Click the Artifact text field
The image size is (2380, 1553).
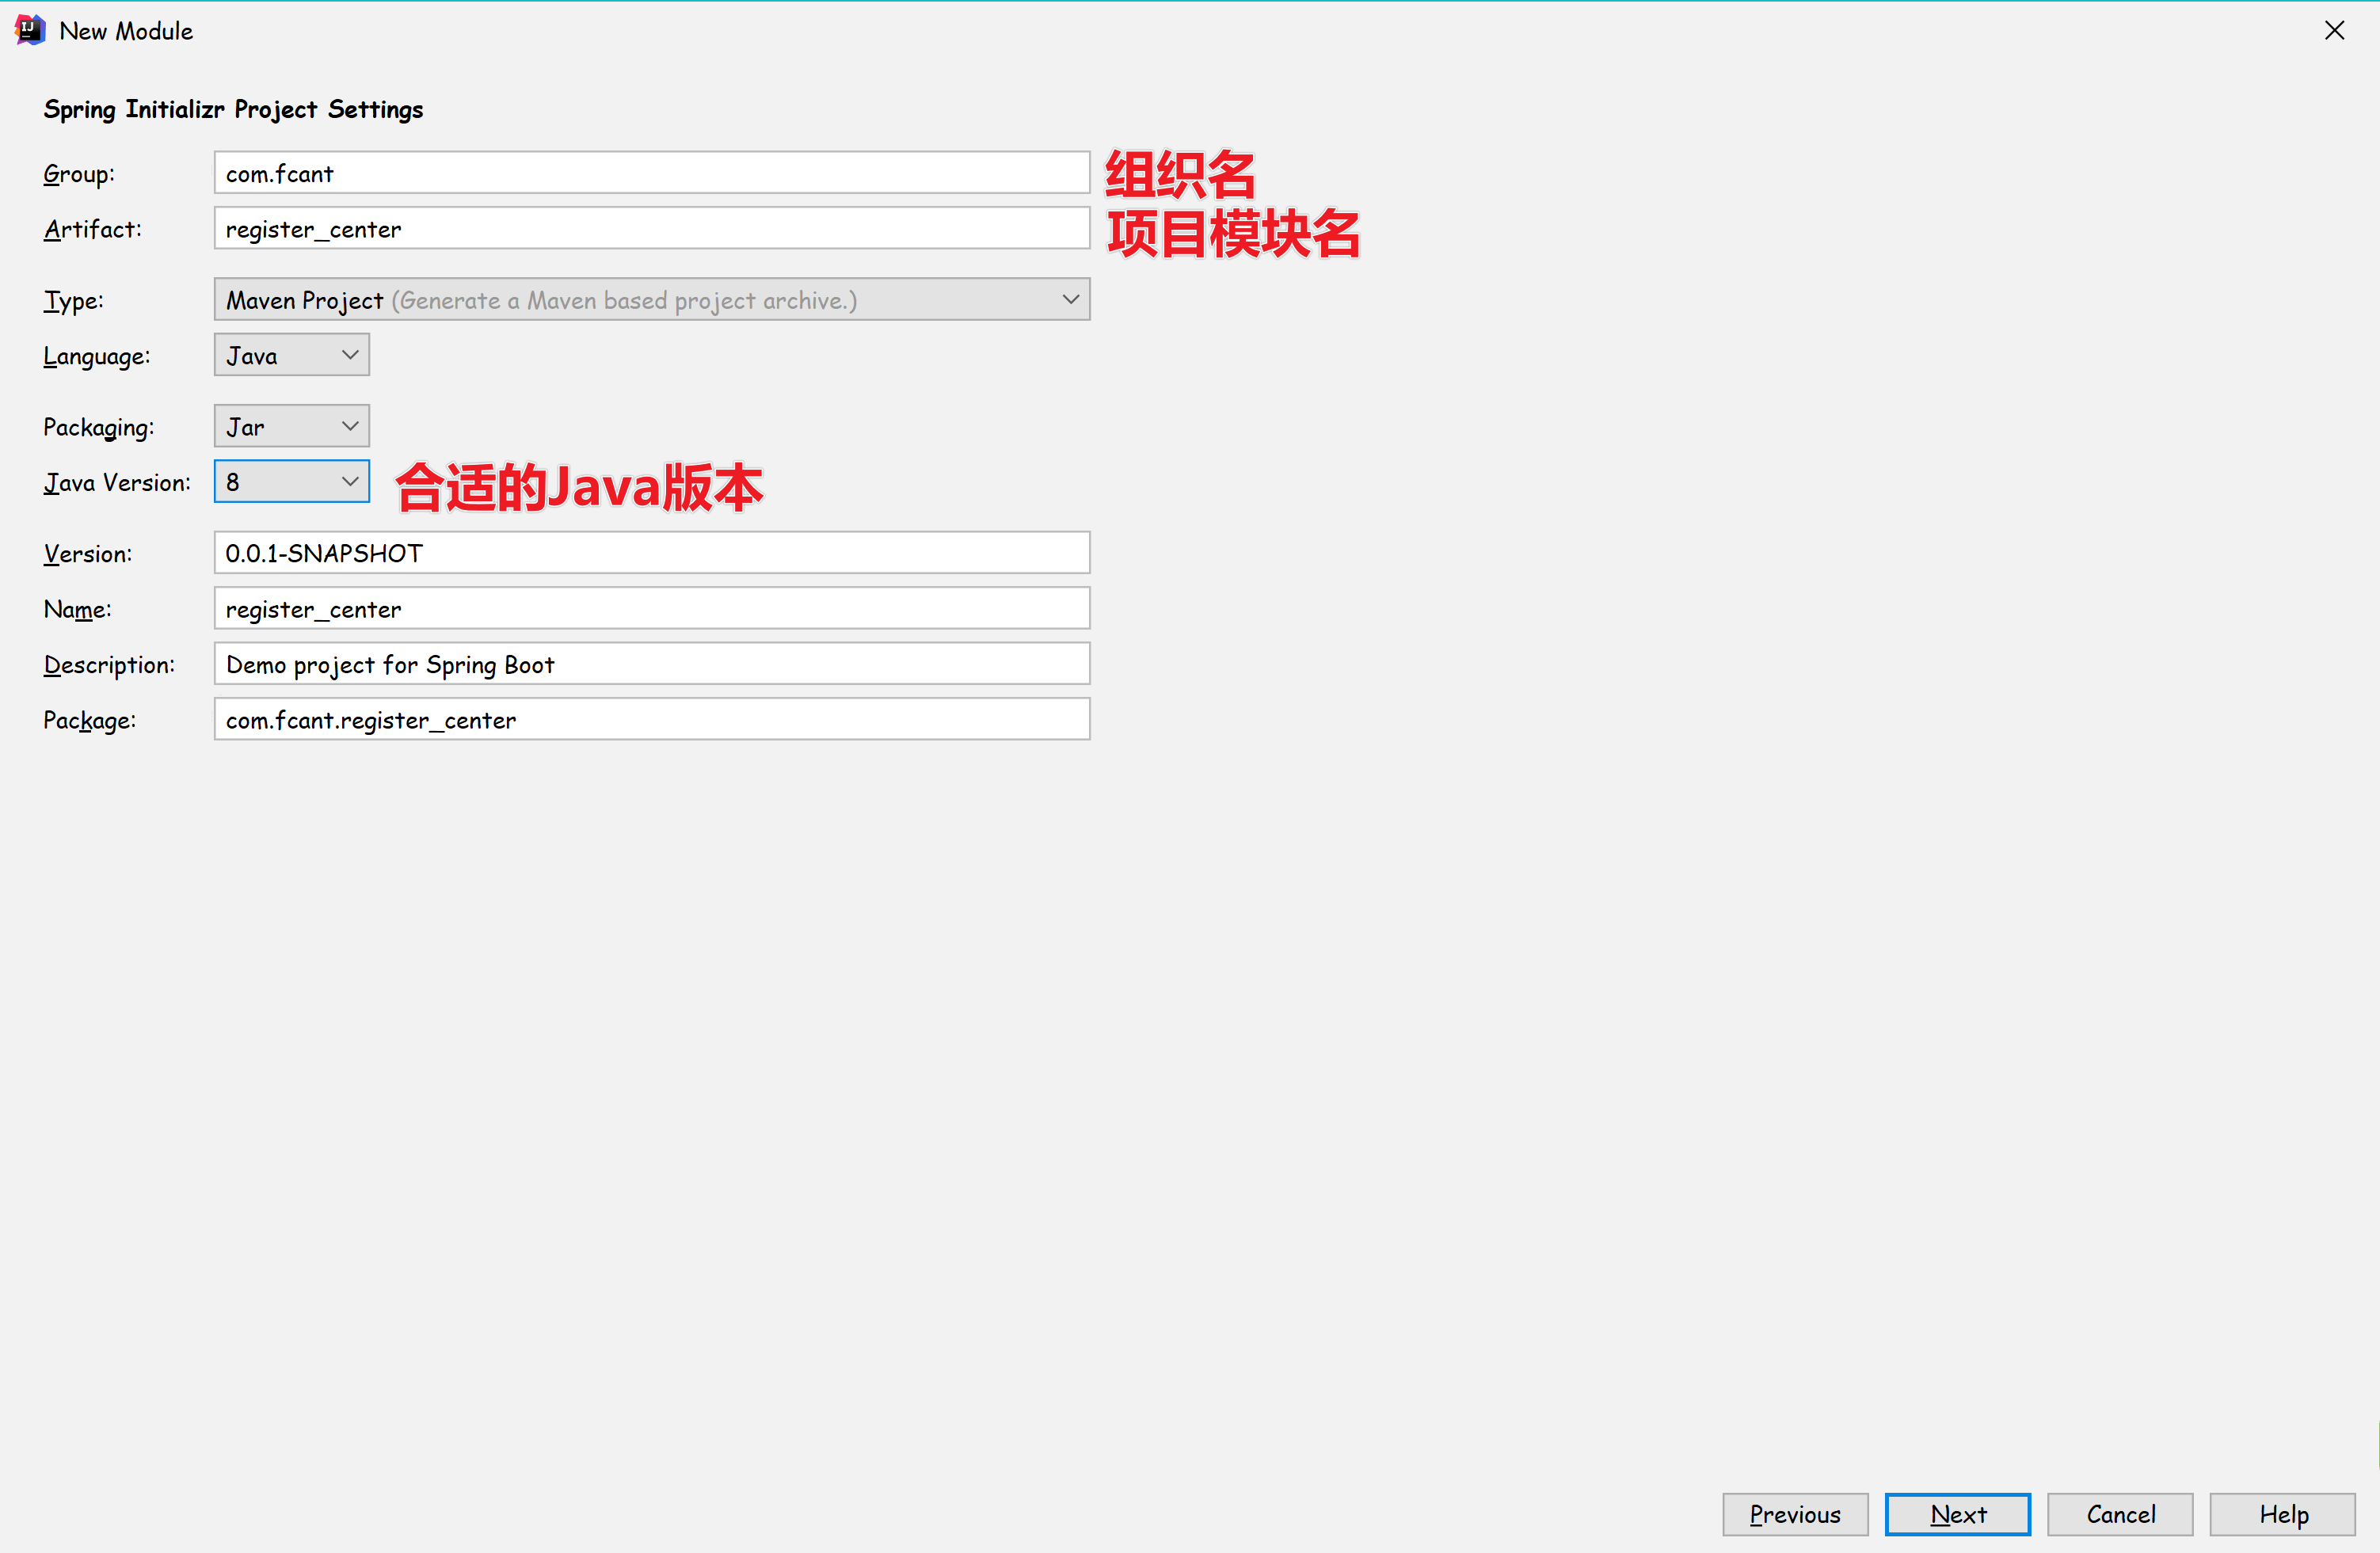tap(650, 229)
